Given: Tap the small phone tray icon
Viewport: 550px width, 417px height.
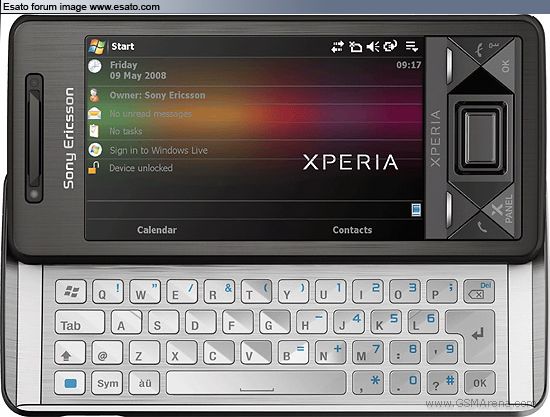Looking at the screenshot, I should pyautogui.click(x=416, y=210).
